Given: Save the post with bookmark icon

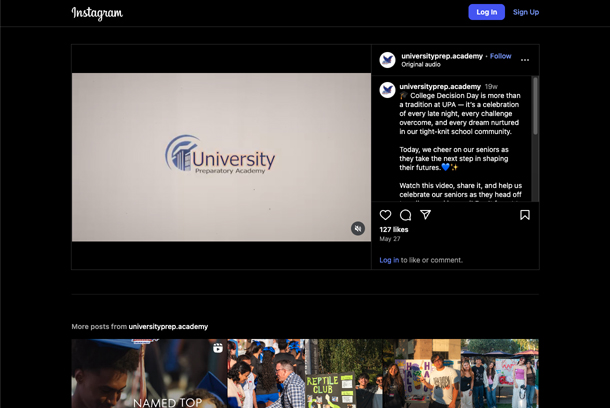Looking at the screenshot, I should click(x=525, y=215).
